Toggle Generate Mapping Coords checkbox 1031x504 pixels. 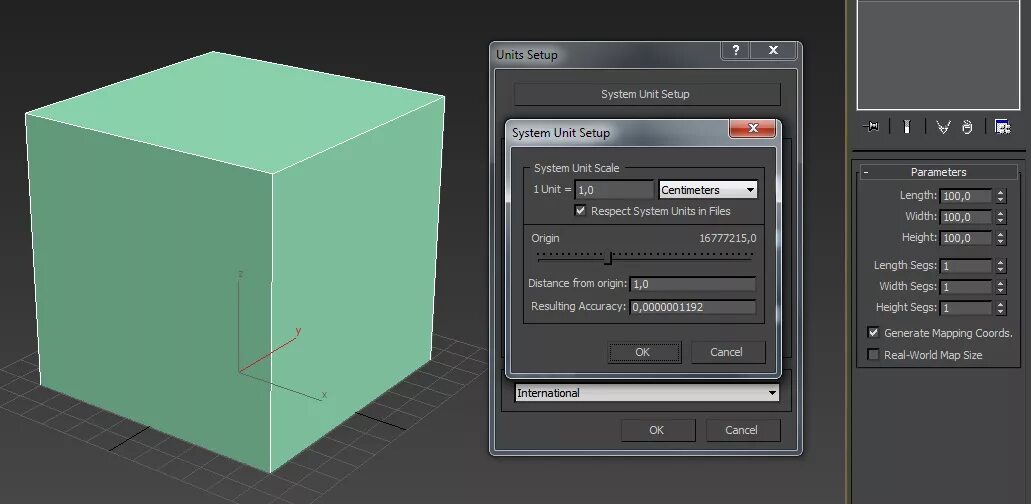pos(873,332)
